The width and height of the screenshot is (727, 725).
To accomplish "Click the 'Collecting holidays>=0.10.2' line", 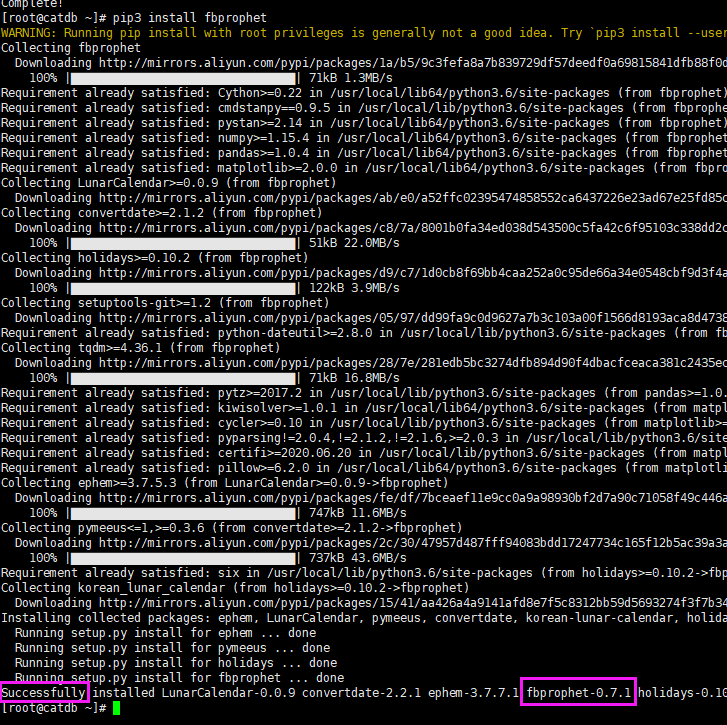I will (x=154, y=258).
